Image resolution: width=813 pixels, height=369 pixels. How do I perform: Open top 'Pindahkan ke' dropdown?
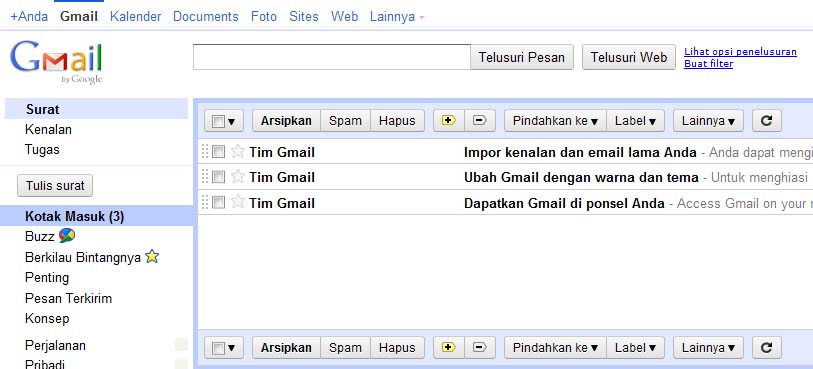click(x=555, y=121)
